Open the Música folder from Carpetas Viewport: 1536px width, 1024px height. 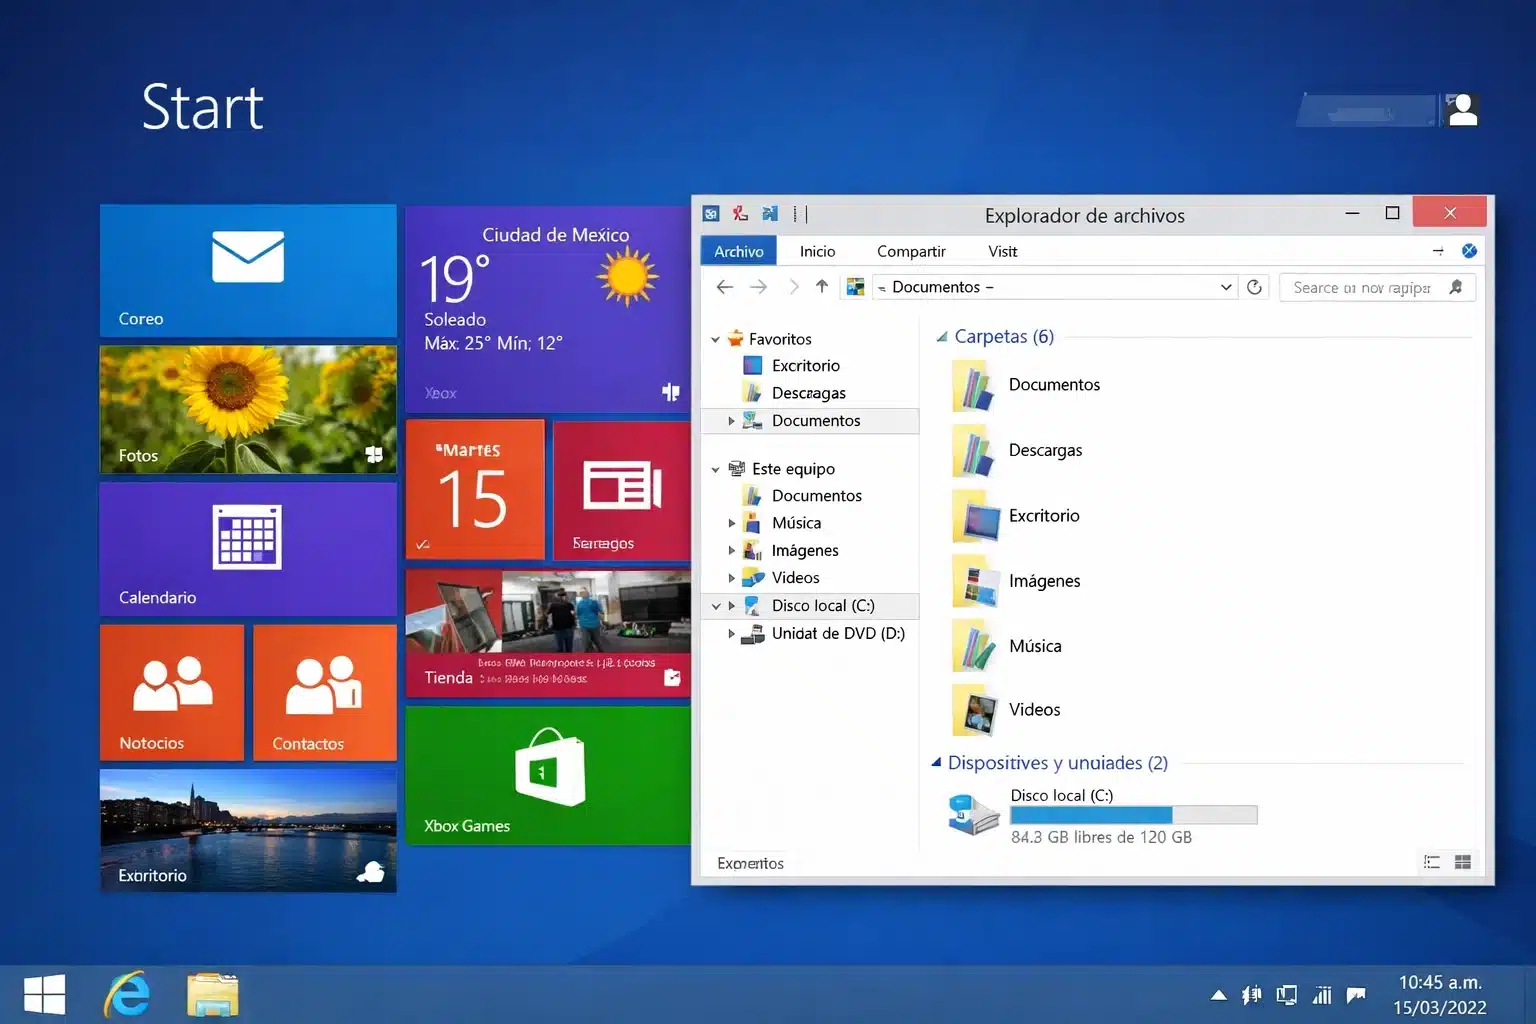(x=1036, y=646)
